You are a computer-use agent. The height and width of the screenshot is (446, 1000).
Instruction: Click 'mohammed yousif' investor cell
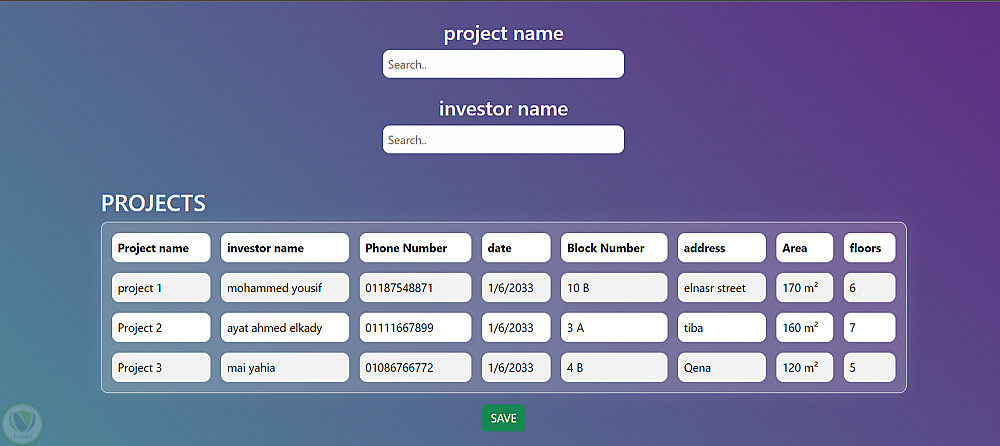[285, 288]
